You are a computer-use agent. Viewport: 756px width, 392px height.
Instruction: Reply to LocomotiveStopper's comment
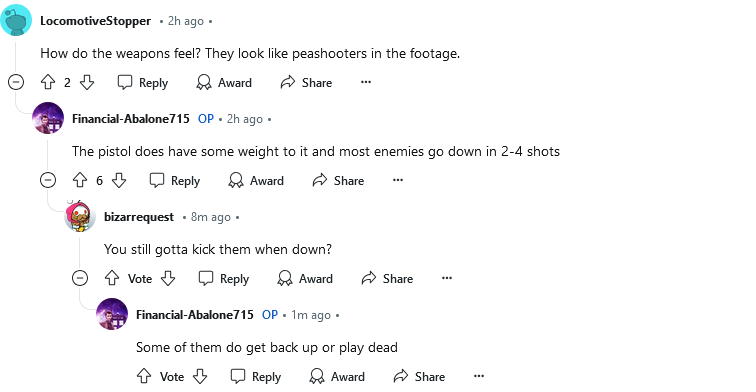[143, 82]
